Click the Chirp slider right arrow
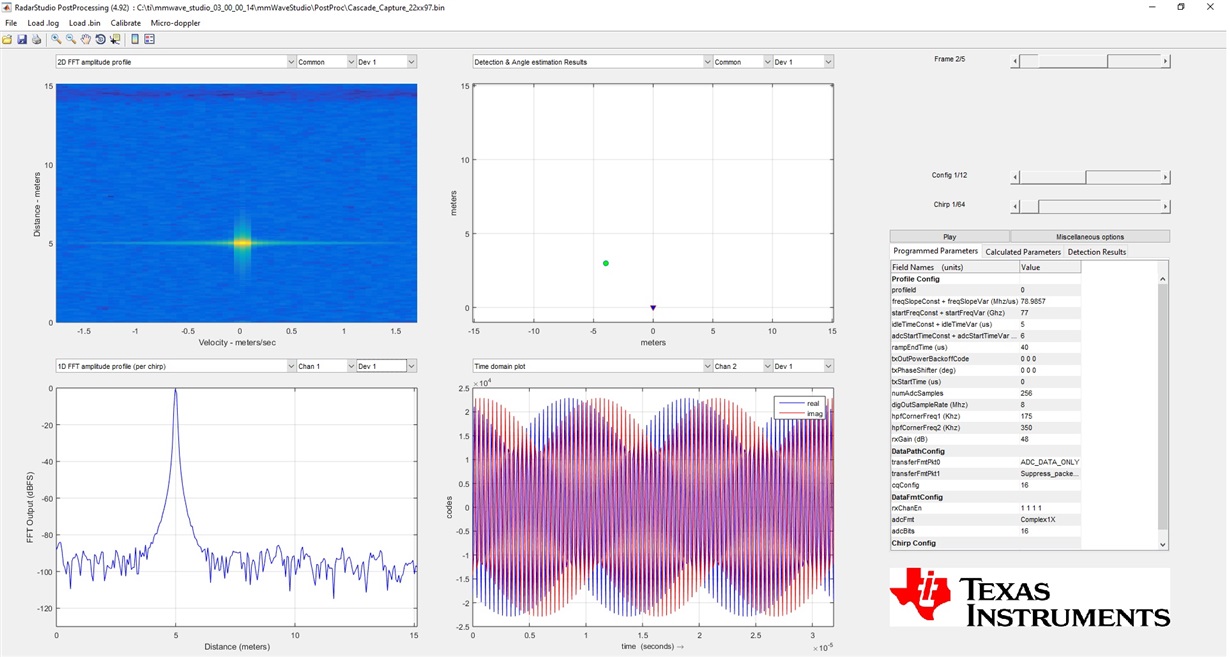The width and height of the screenshot is (1230, 657). pyautogui.click(x=1165, y=207)
